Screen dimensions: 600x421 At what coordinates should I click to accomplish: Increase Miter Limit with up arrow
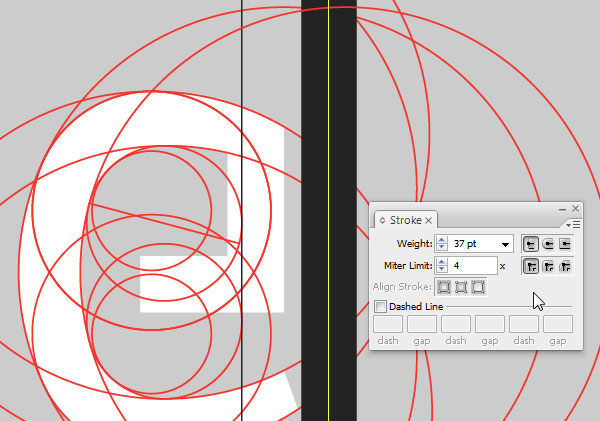tap(442, 262)
